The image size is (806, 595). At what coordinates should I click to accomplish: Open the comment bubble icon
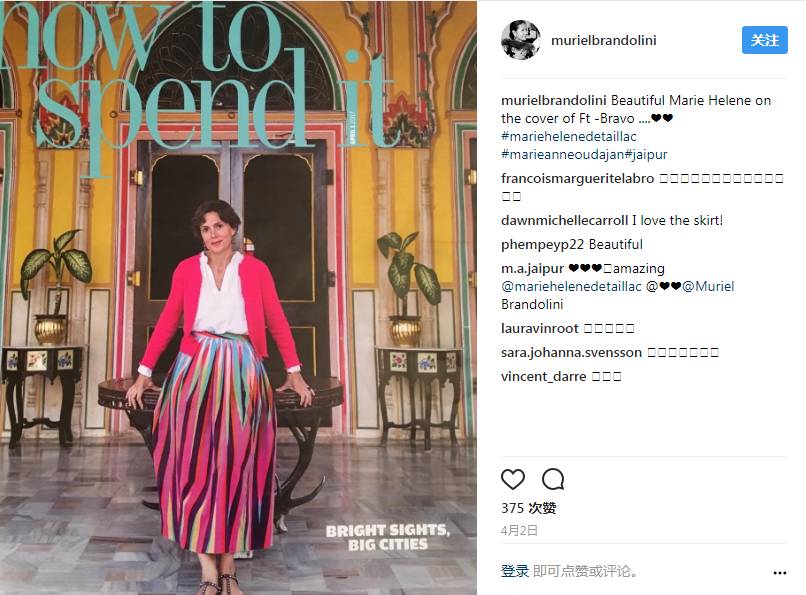(x=553, y=479)
